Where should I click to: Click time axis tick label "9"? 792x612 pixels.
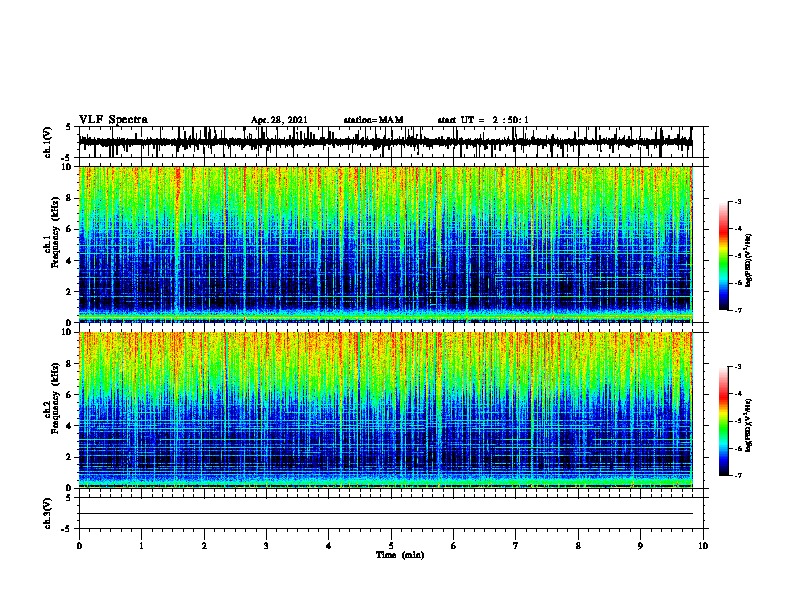pyautogui.click(x=640, y=546)
